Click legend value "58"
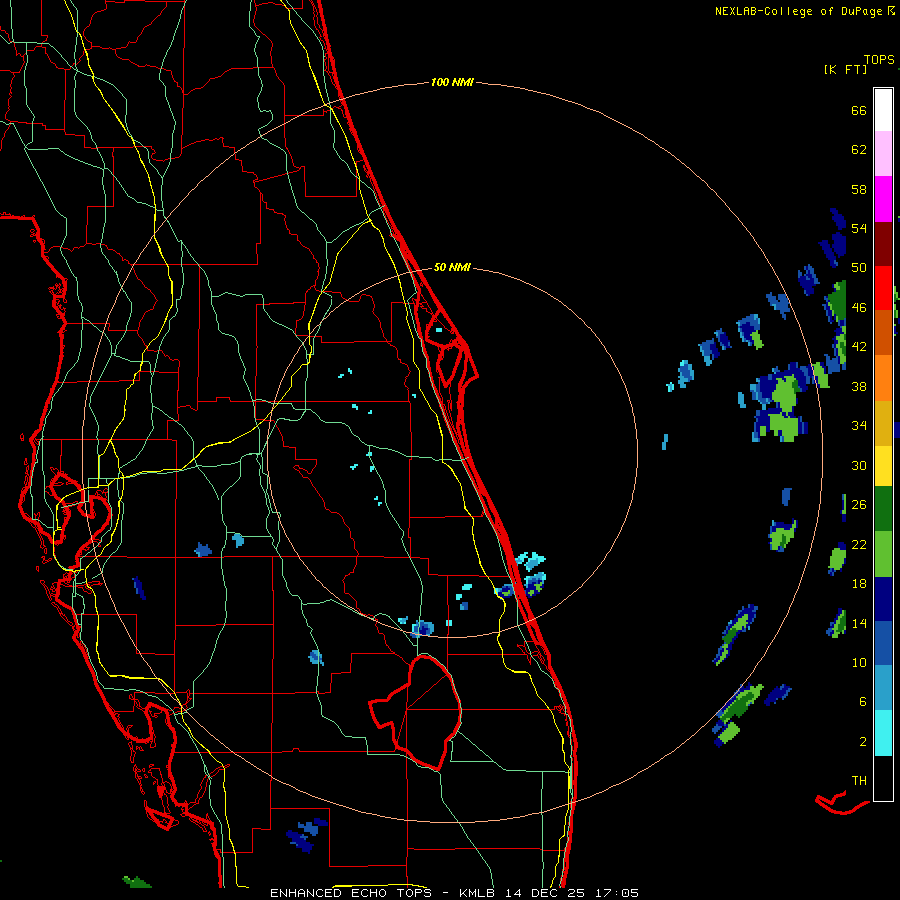 [859, 189]
